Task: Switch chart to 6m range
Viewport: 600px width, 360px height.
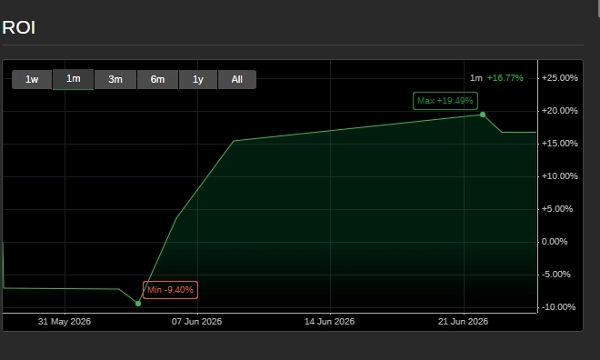Action: (157, 80)
